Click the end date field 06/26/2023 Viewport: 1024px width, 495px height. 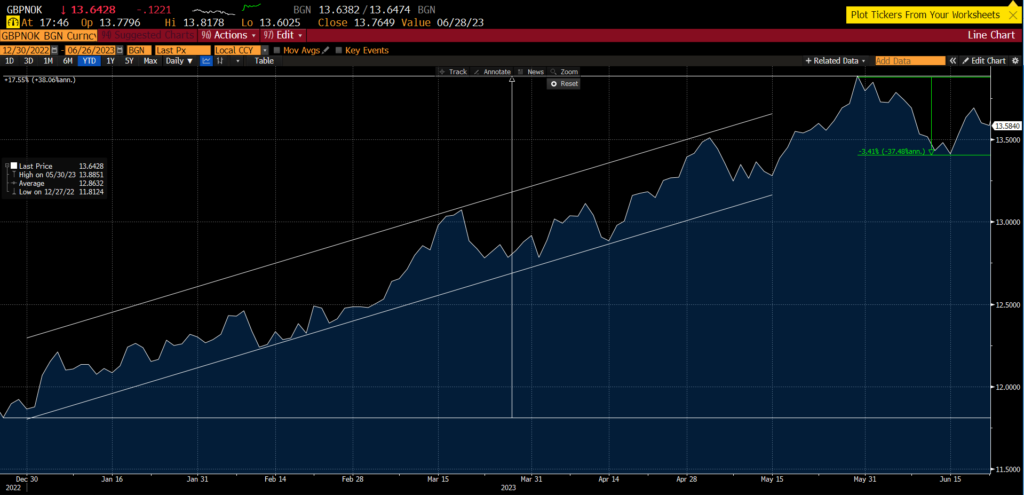pyautogui.click(x=90, y=50)
